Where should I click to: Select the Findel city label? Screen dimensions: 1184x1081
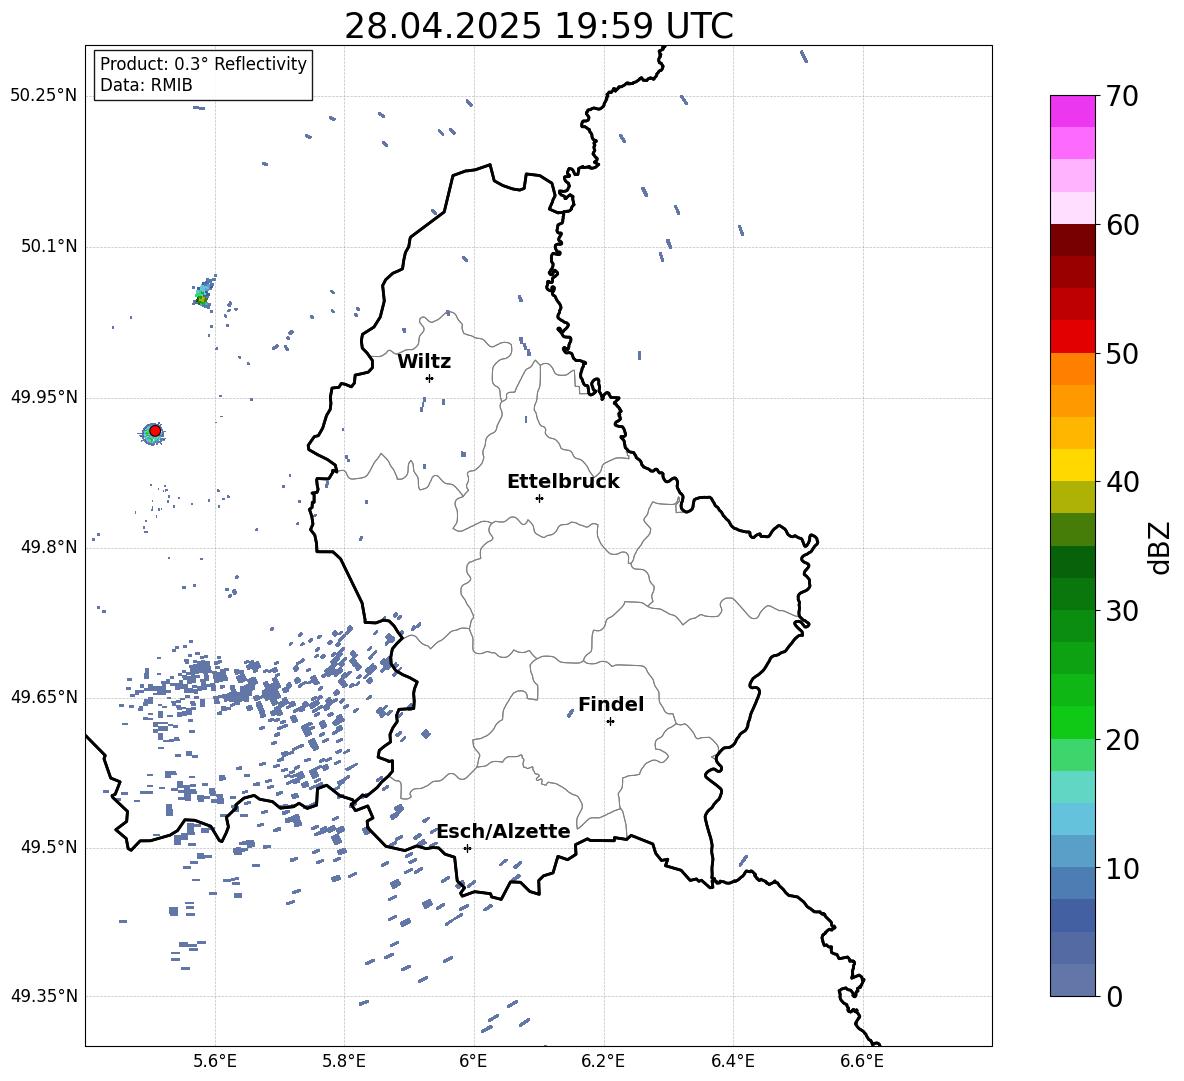[x=611, y=704]
